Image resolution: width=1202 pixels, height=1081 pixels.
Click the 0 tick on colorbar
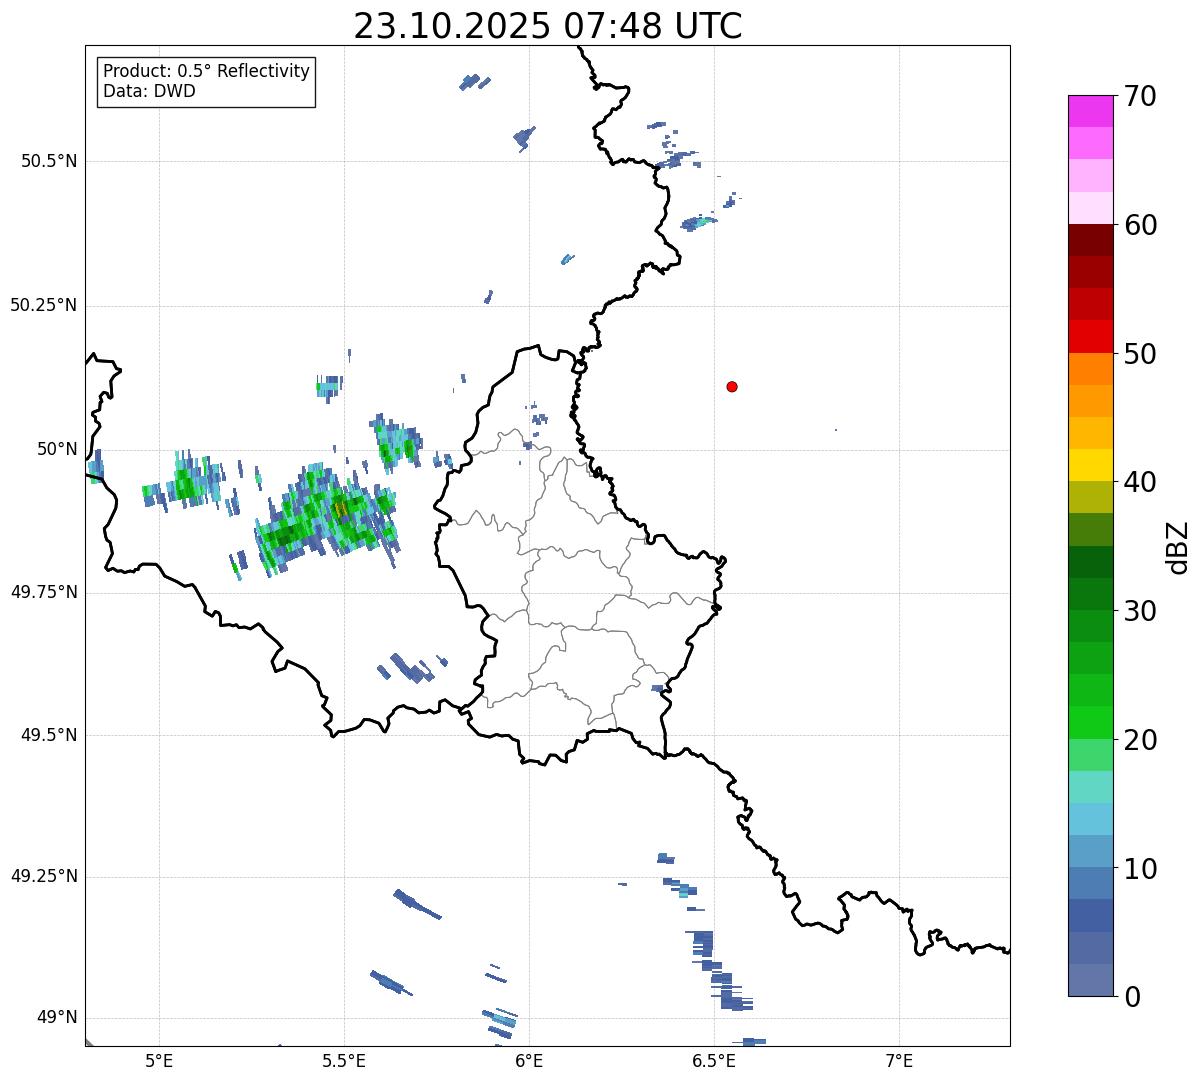(x=1132, y=997)
